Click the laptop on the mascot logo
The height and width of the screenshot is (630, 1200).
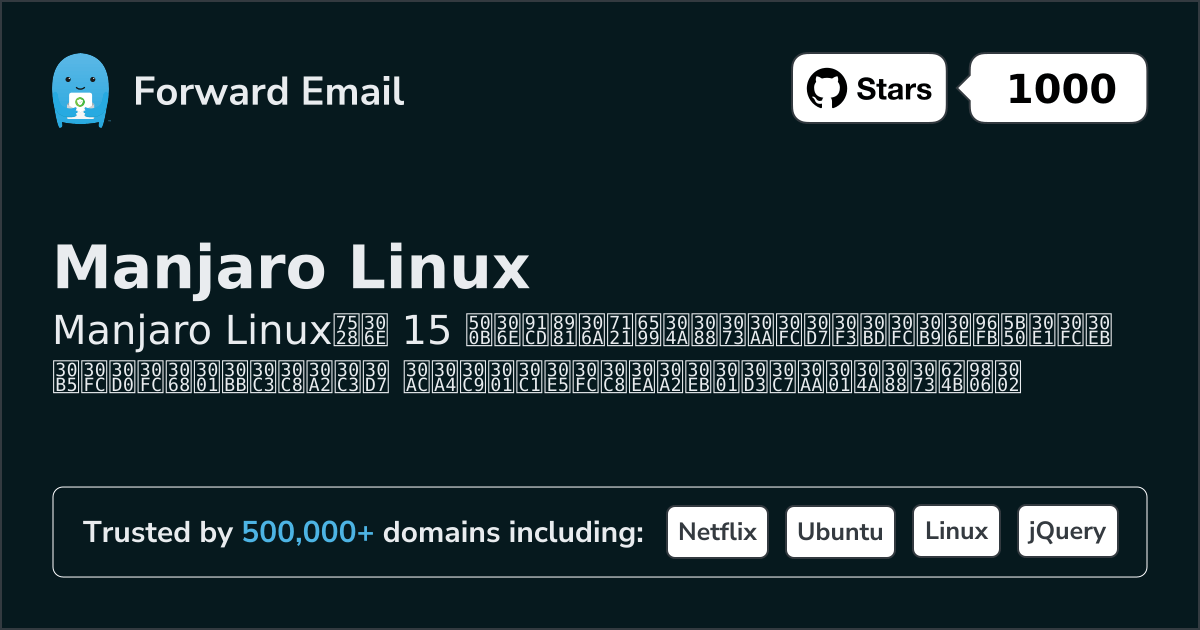click(x=82, y=103)
